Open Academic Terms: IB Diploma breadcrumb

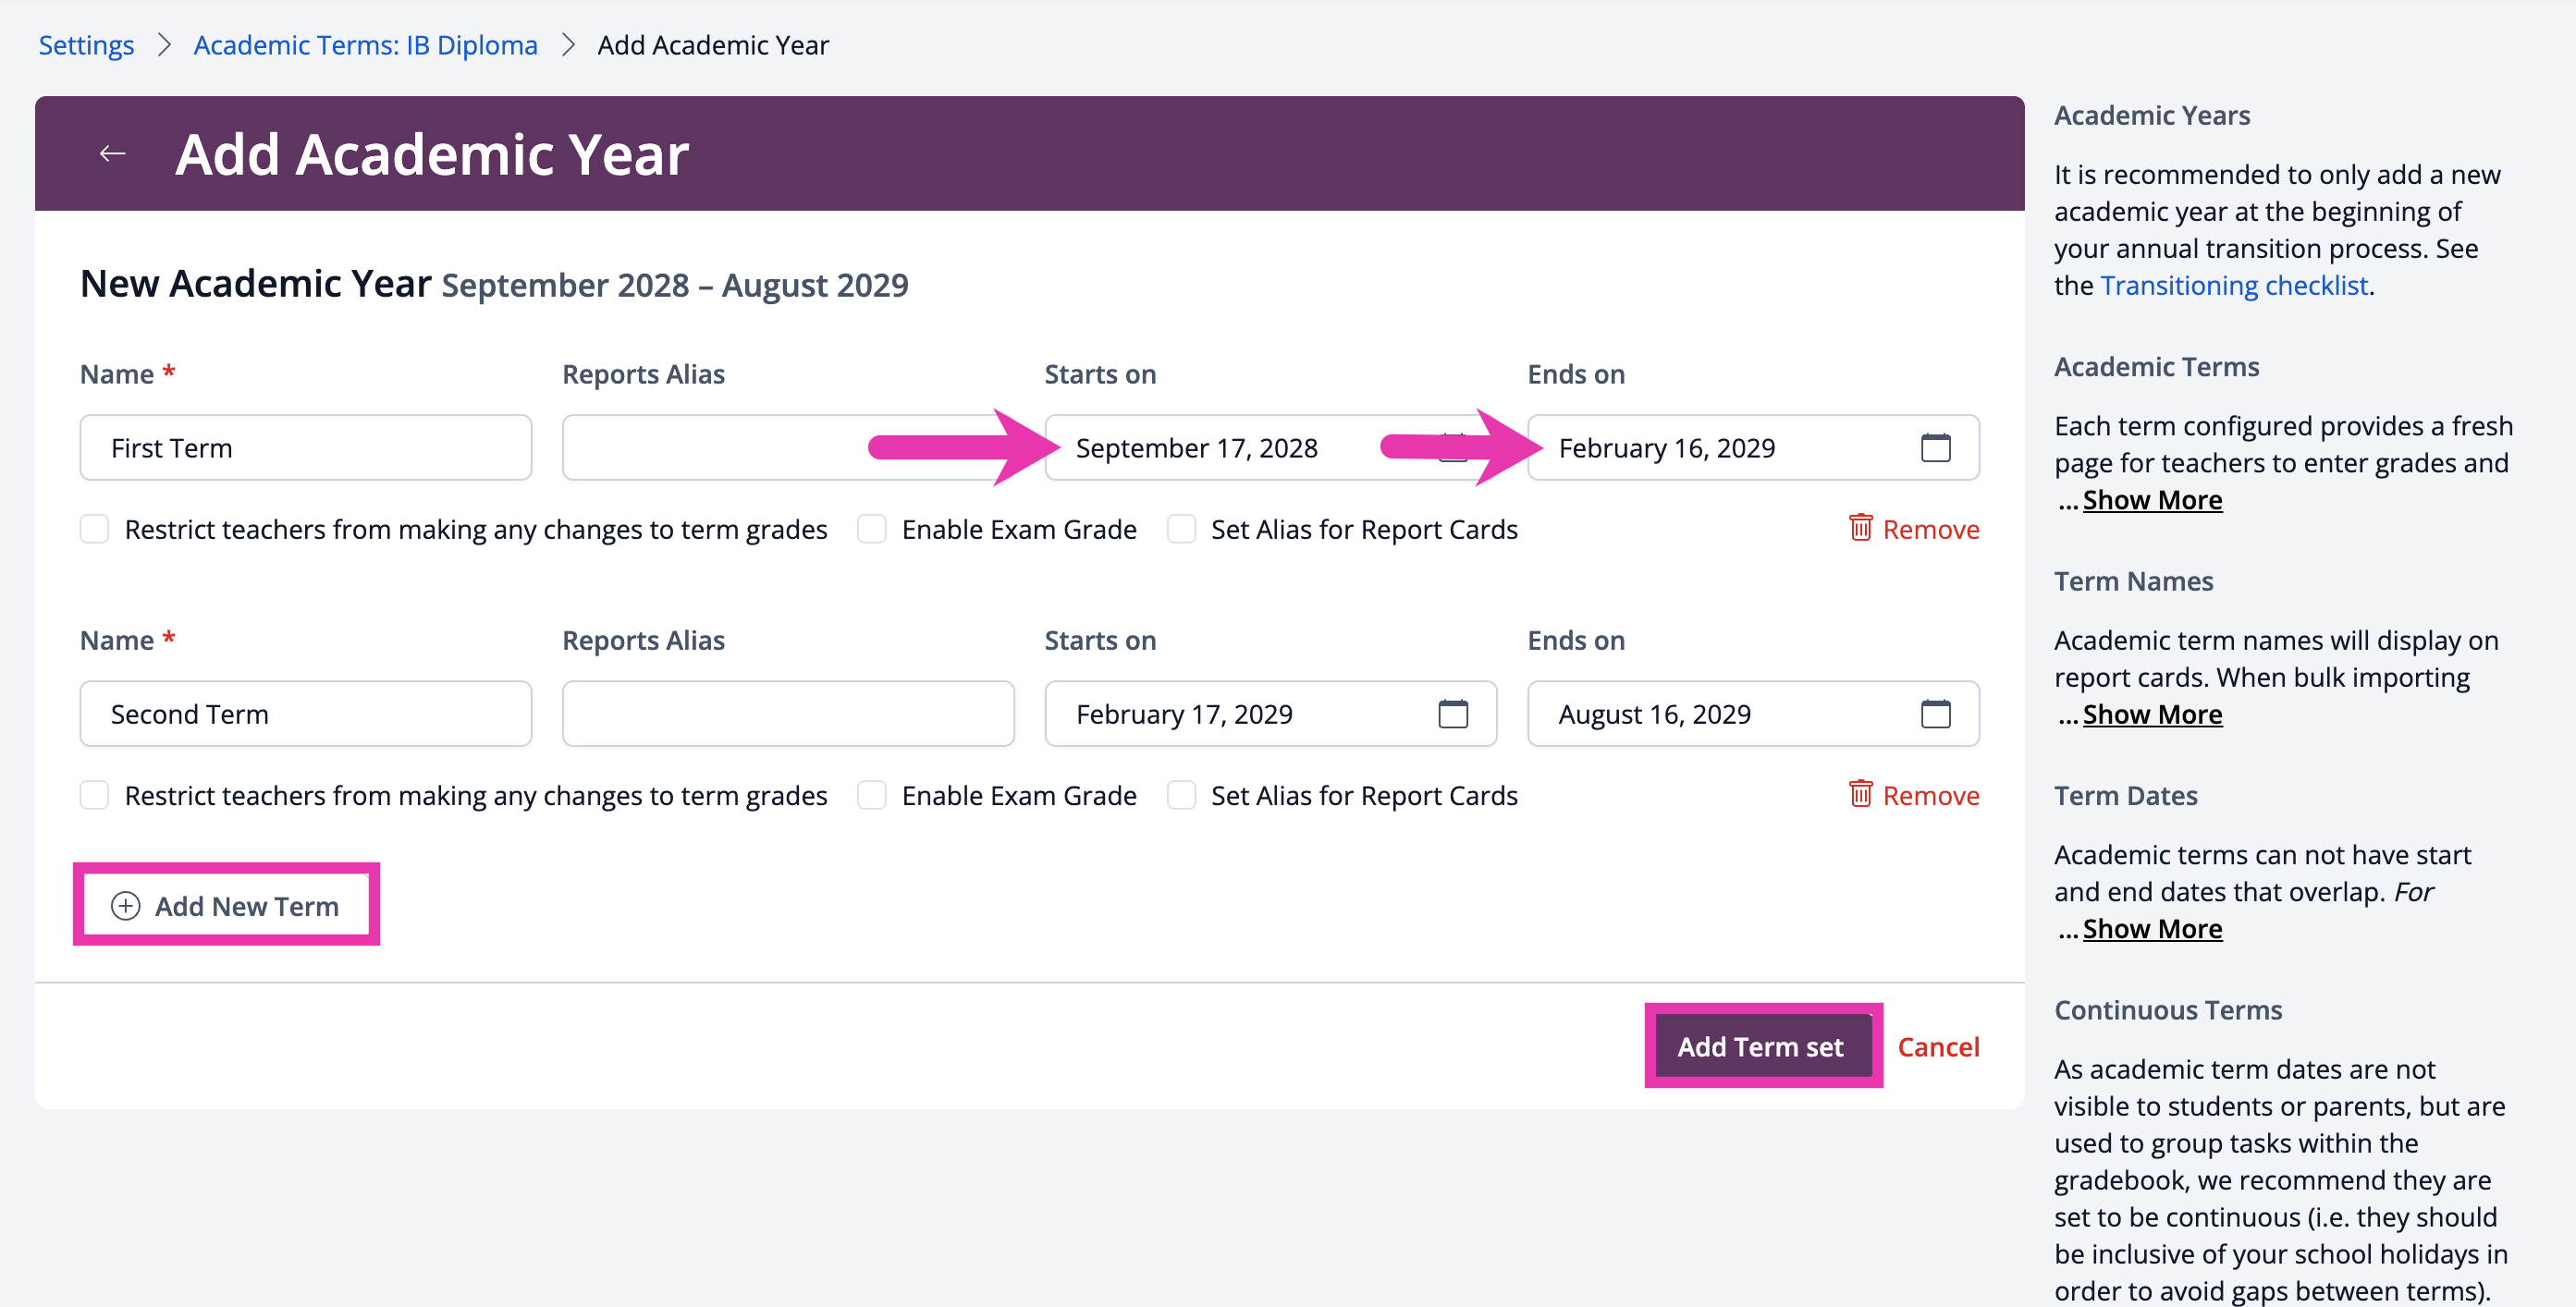(x=365, y=45)
